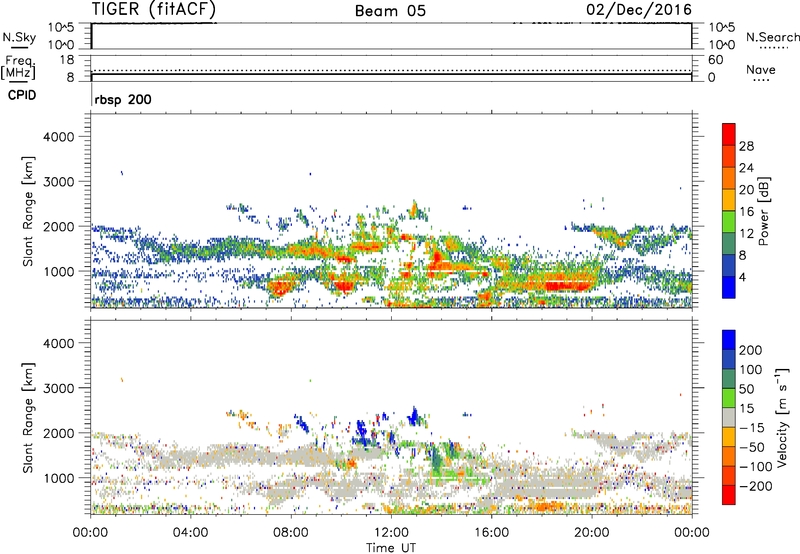The image size is (800, 554).
Task: Click the '08:00' time axis label
Action: pos(290,533)
